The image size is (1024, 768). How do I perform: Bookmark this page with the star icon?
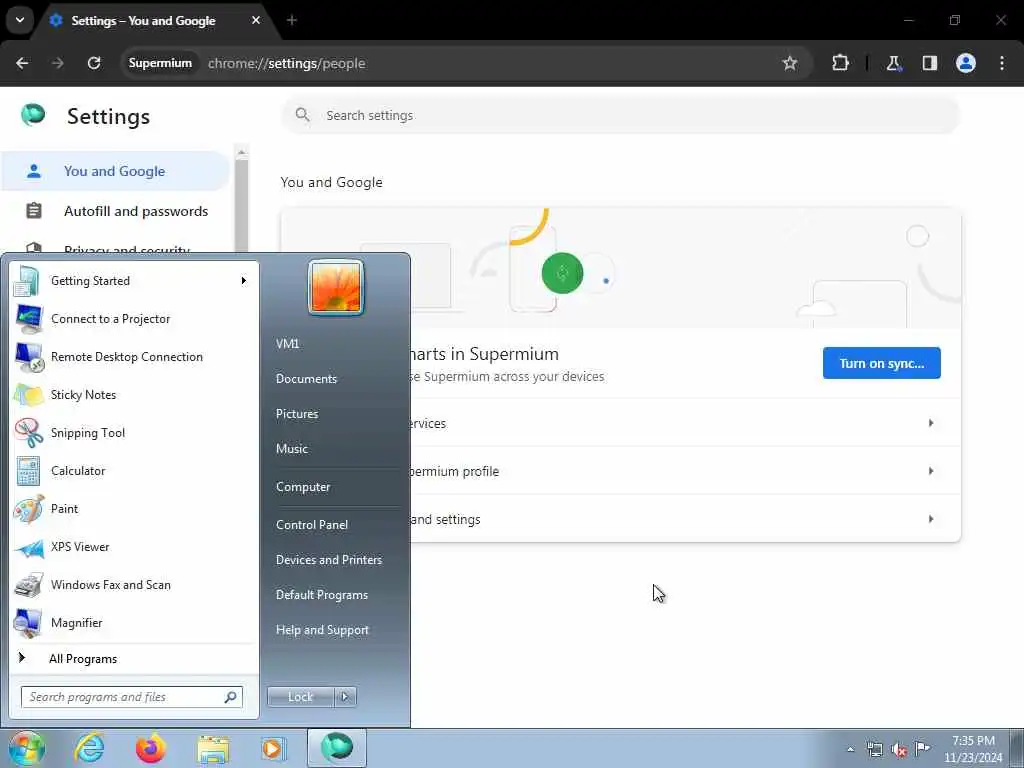pyautogui.click(x=790, y=63)
